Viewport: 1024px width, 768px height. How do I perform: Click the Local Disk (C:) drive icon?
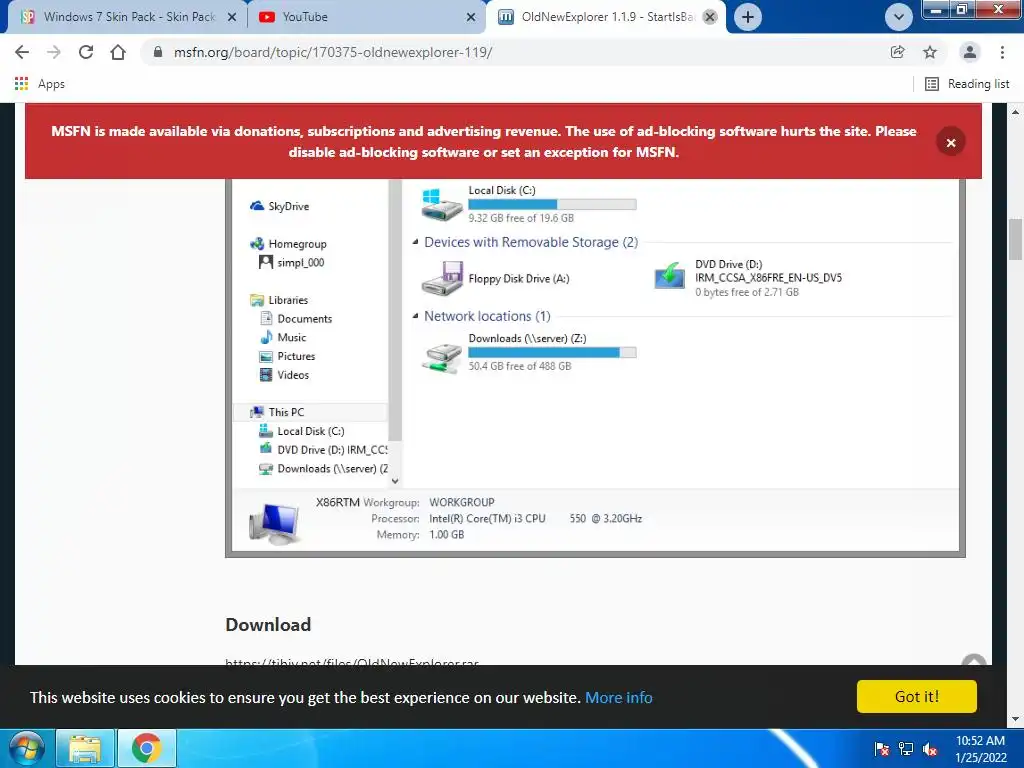coord(441,204)
